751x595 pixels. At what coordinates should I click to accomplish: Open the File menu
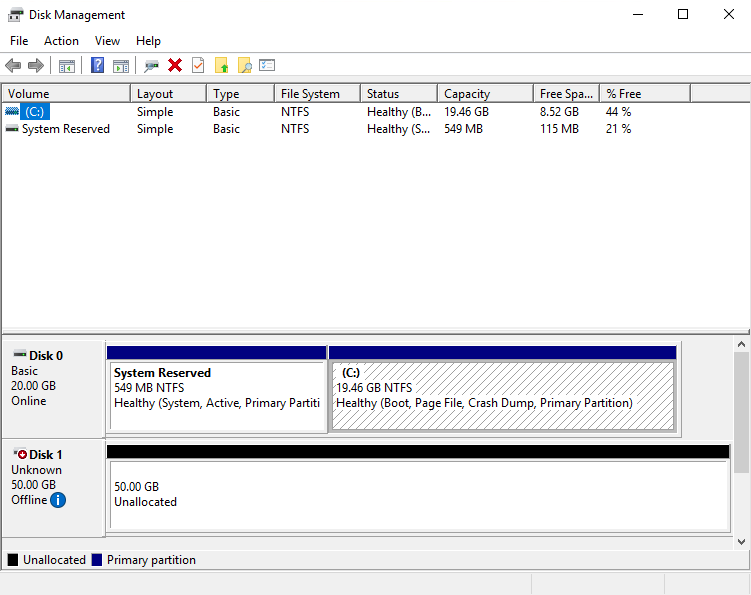[x=19, y=41]
